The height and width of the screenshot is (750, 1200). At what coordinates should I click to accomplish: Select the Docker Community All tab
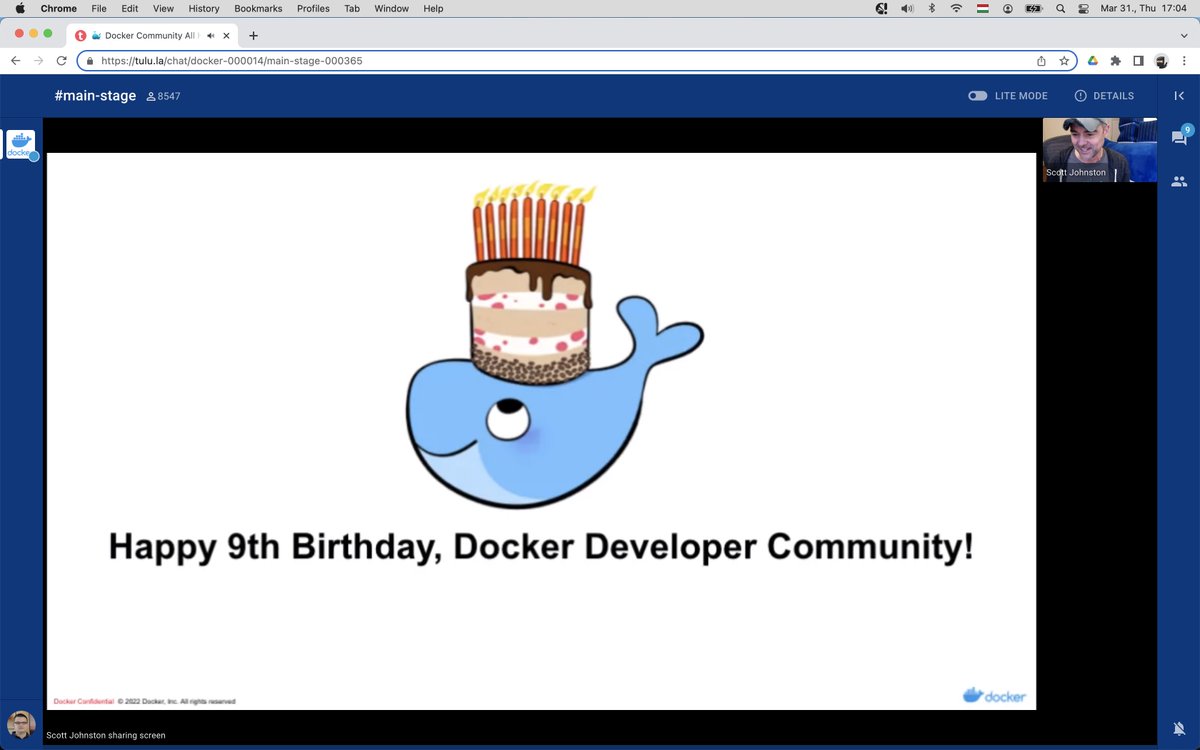pos(153,35)
